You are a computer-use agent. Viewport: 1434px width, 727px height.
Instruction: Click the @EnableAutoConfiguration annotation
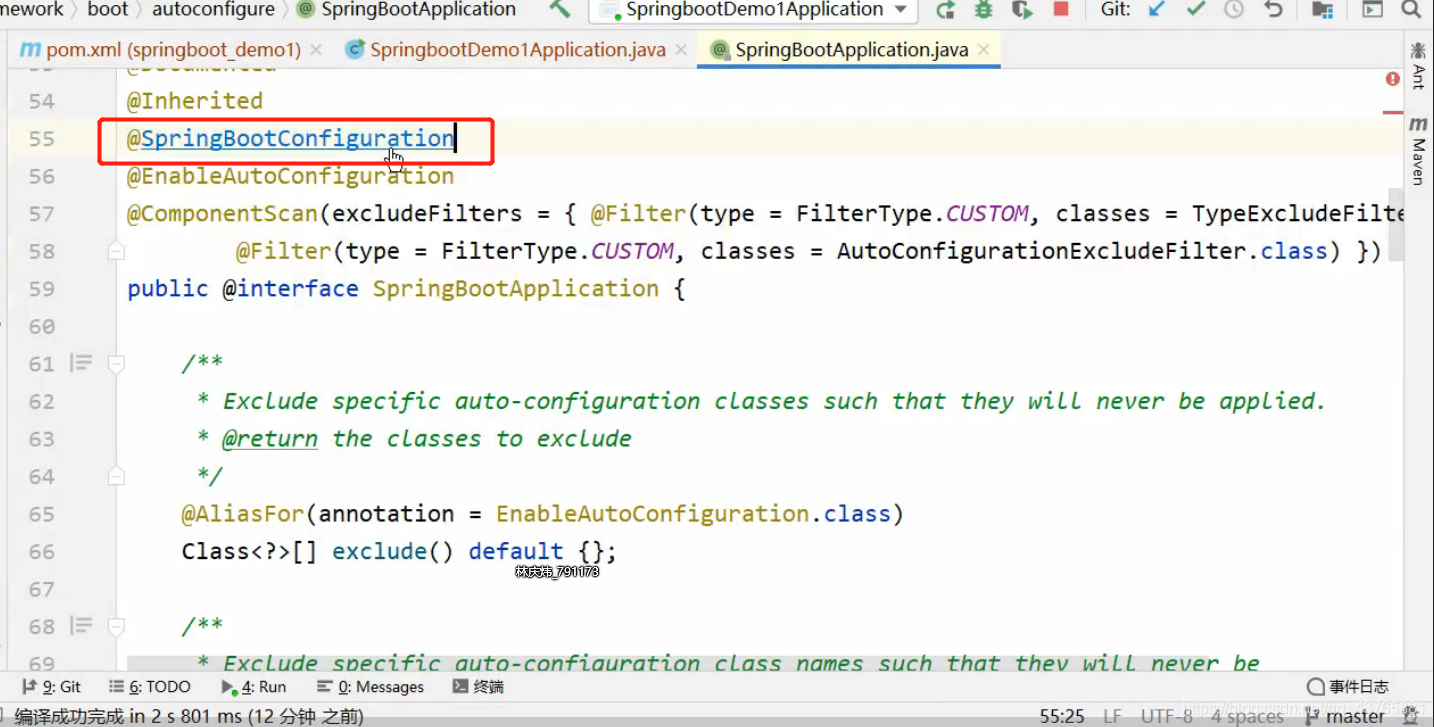point(290,177)
